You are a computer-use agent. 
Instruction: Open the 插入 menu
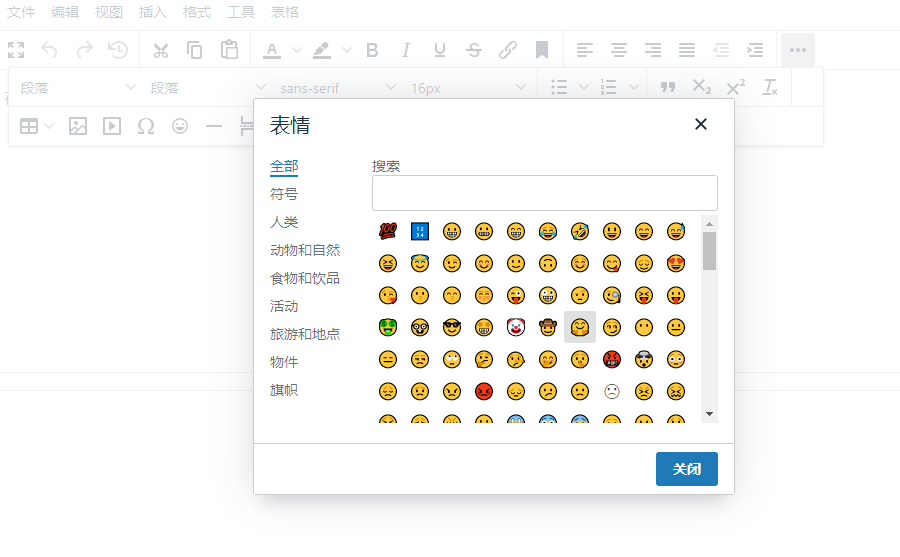153,12
